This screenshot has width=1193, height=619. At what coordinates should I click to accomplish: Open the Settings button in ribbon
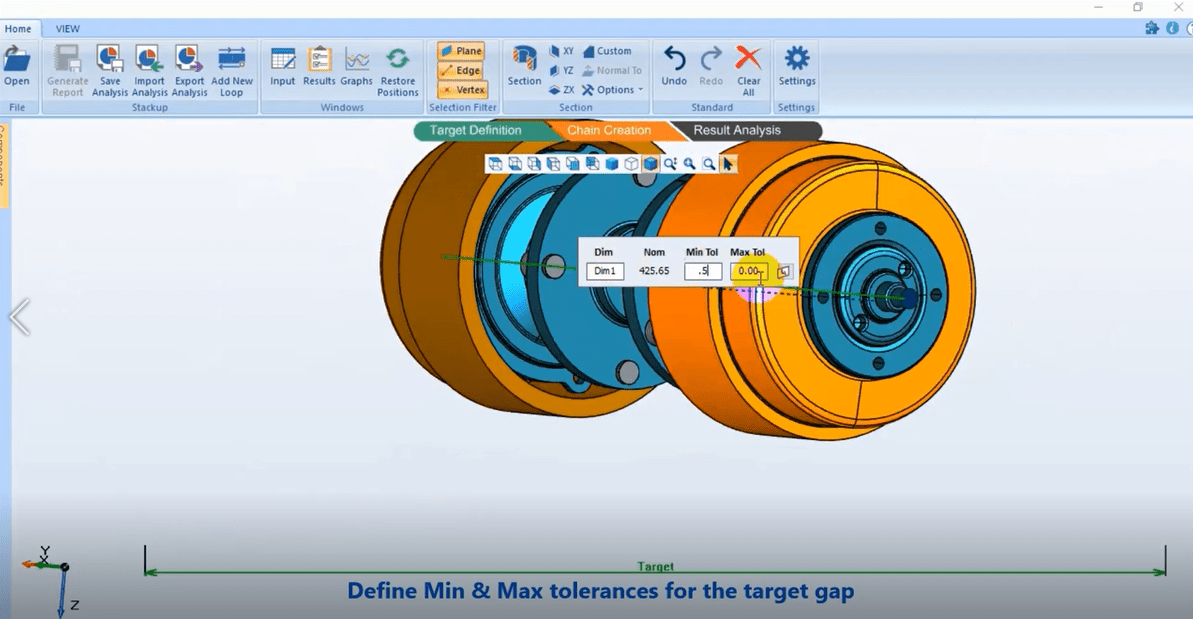point(797,60)
